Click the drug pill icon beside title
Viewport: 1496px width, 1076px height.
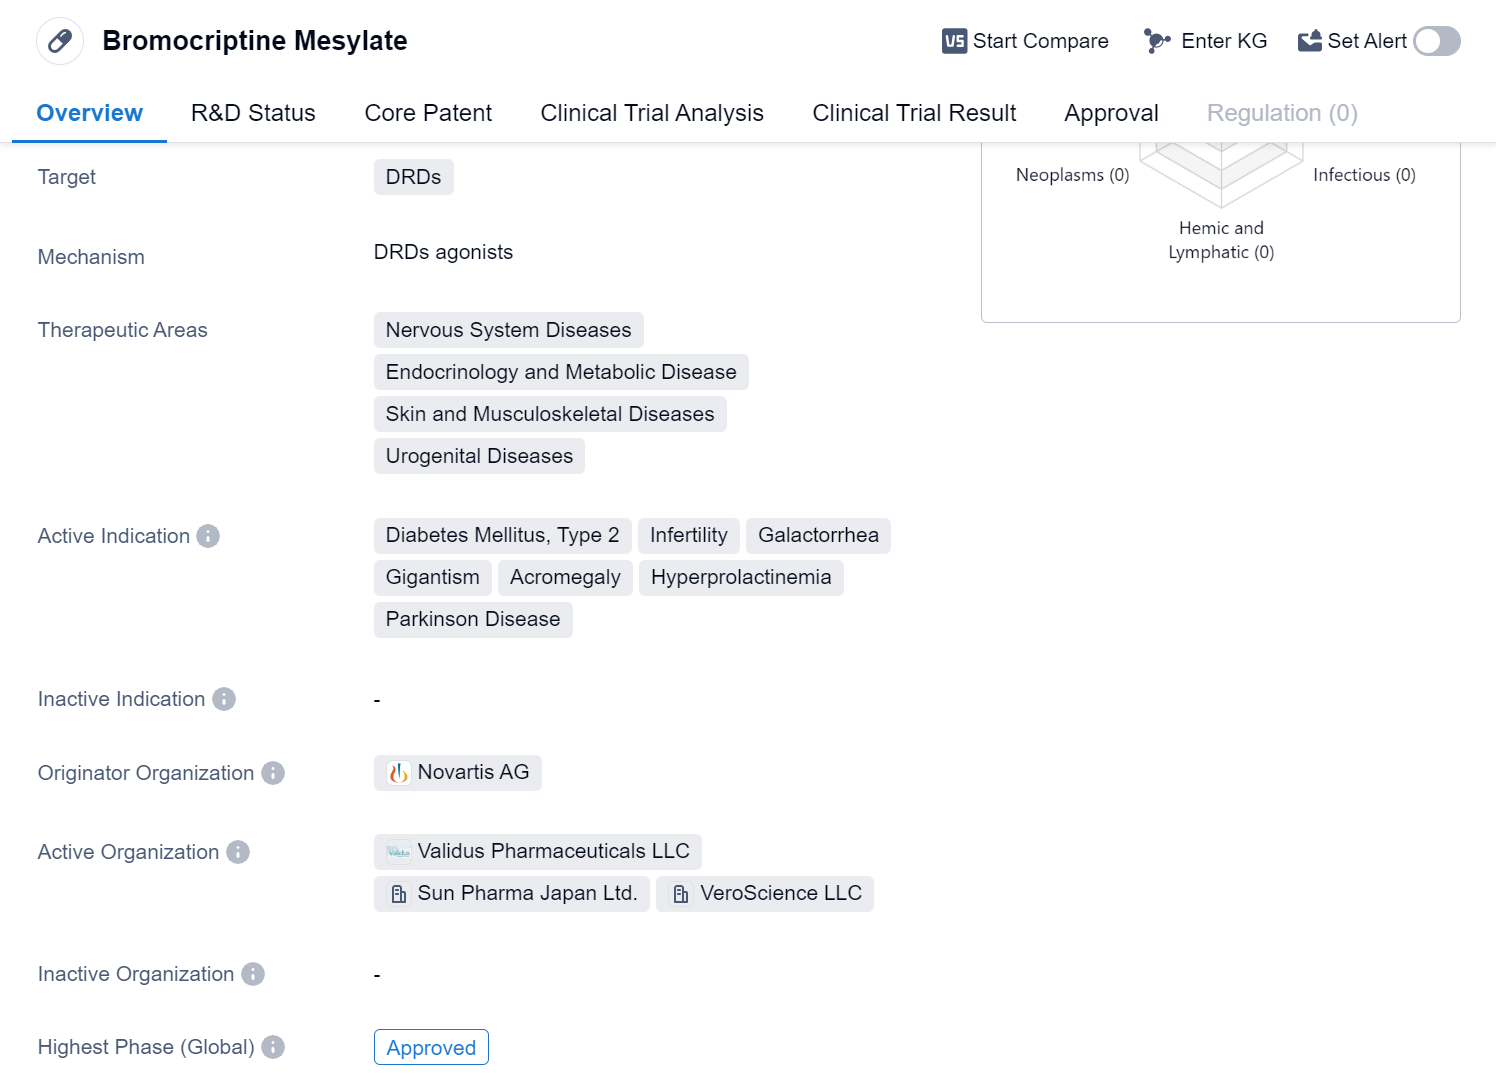pyautogui.click(x=60, y=41)
